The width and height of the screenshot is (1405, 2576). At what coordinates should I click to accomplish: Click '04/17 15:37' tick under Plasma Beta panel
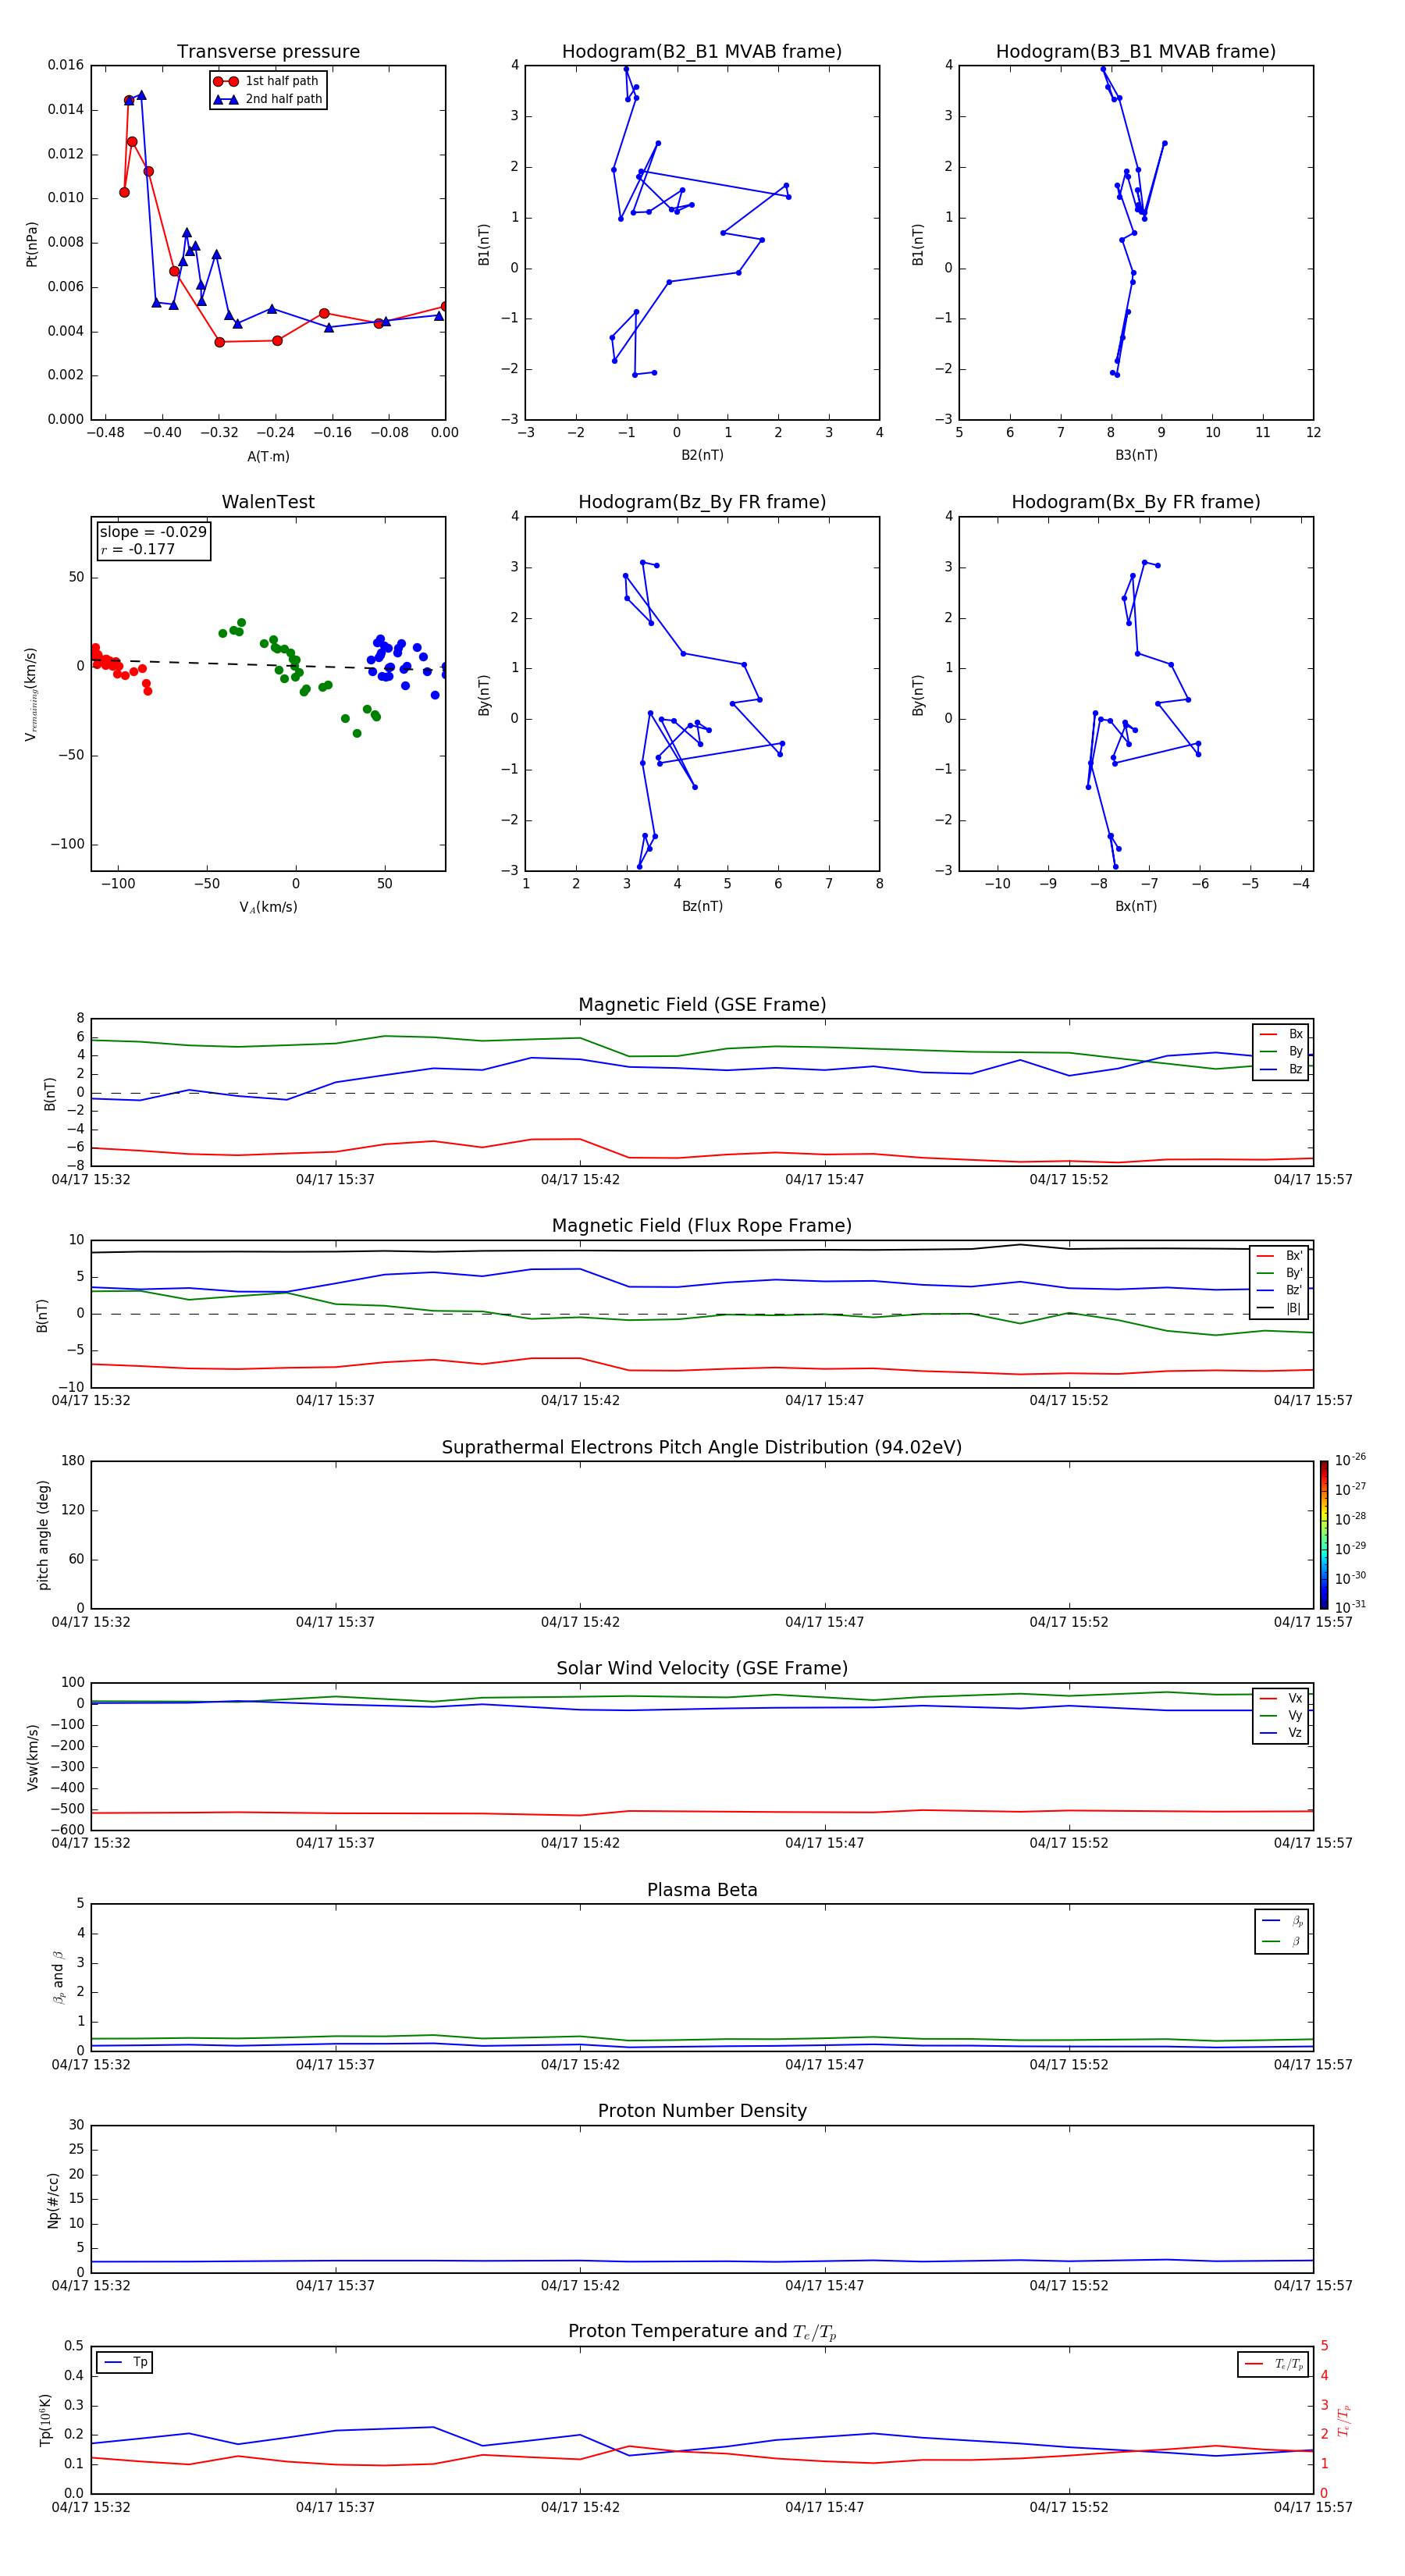point(335,2065)
